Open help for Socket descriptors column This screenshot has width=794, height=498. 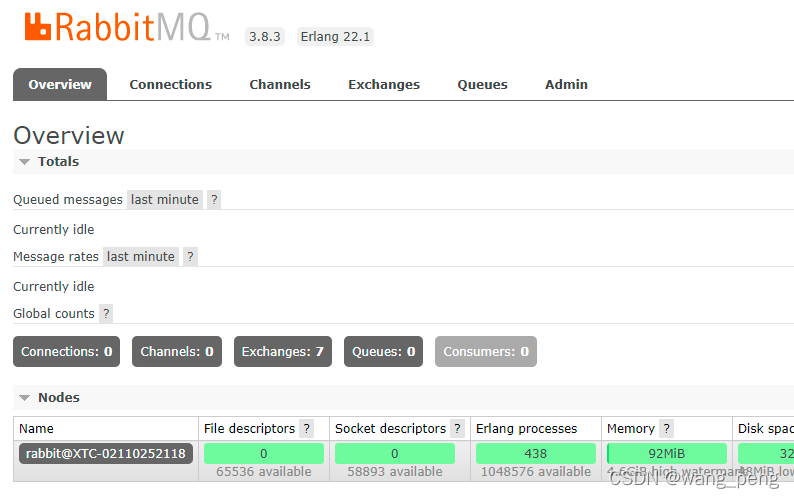pyautogui.click(x=457, y=429)
